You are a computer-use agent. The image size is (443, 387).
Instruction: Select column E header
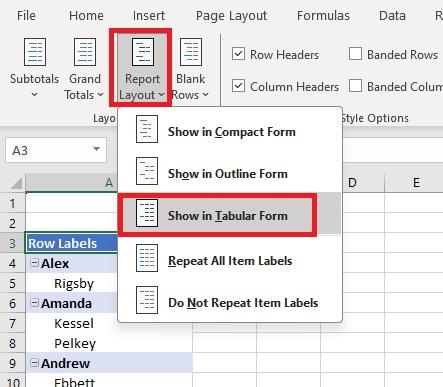[416, 183]
